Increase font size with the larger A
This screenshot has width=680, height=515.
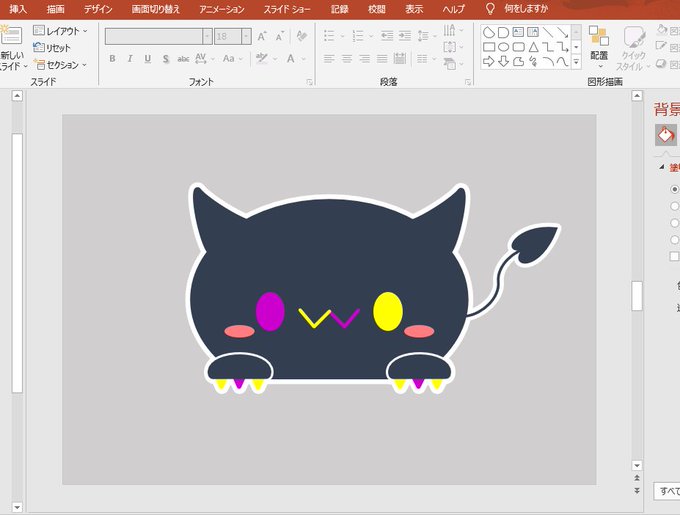(x=262, y=36)
